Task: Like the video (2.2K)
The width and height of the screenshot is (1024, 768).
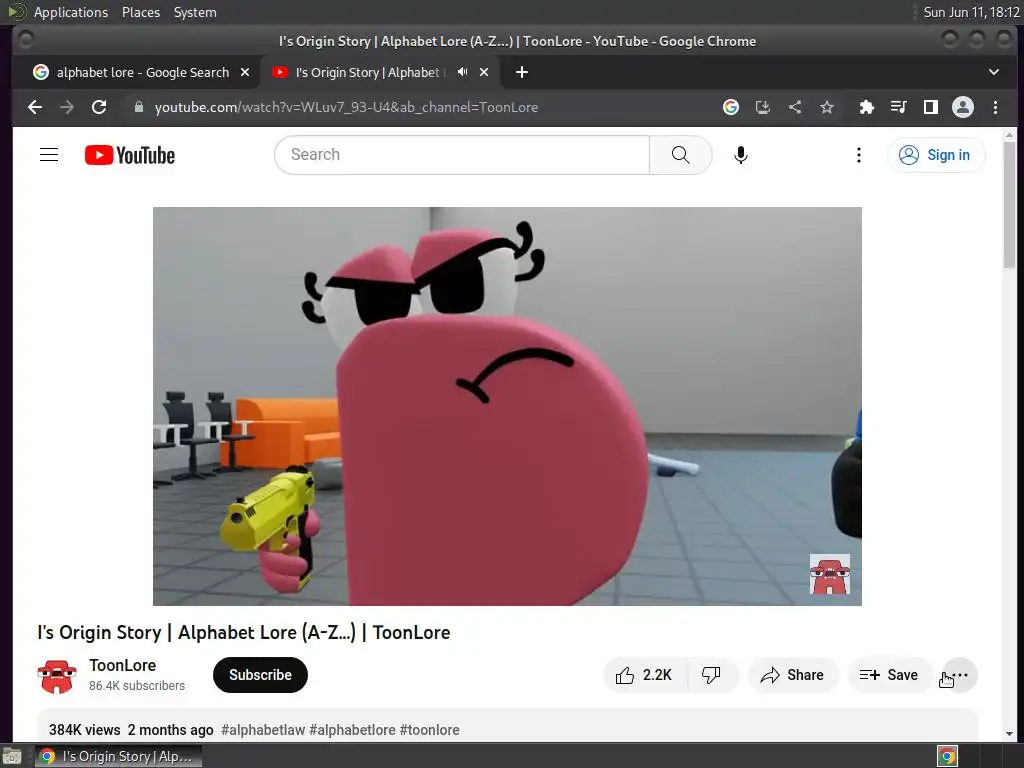Action: [x=645, y=675]
